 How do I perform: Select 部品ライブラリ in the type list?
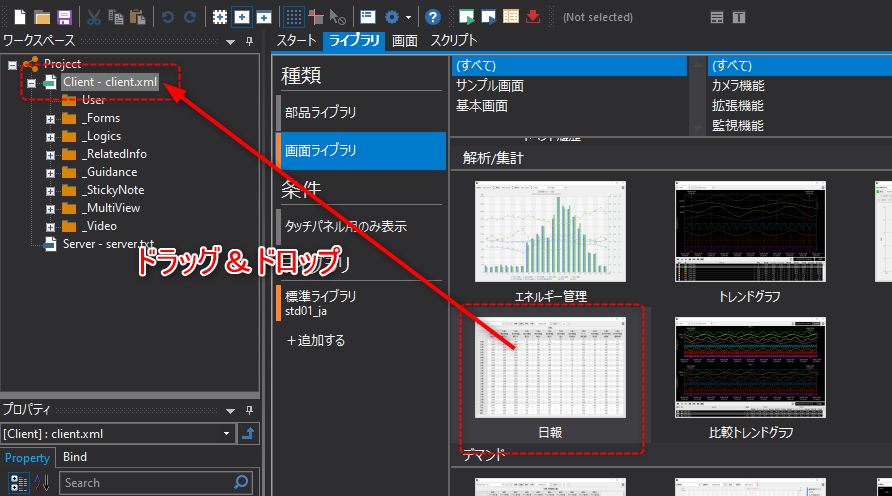[x=320, y=112]
